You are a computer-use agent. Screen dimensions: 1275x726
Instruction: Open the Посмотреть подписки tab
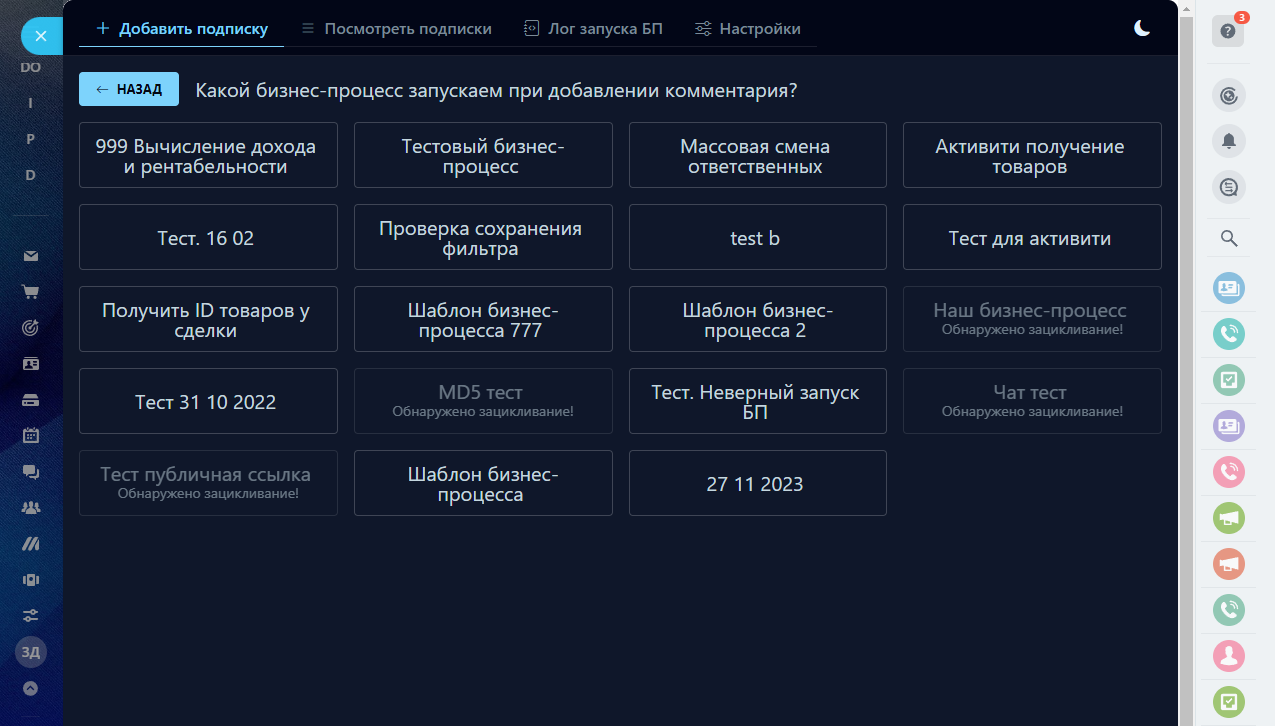(x=397, y=28)
